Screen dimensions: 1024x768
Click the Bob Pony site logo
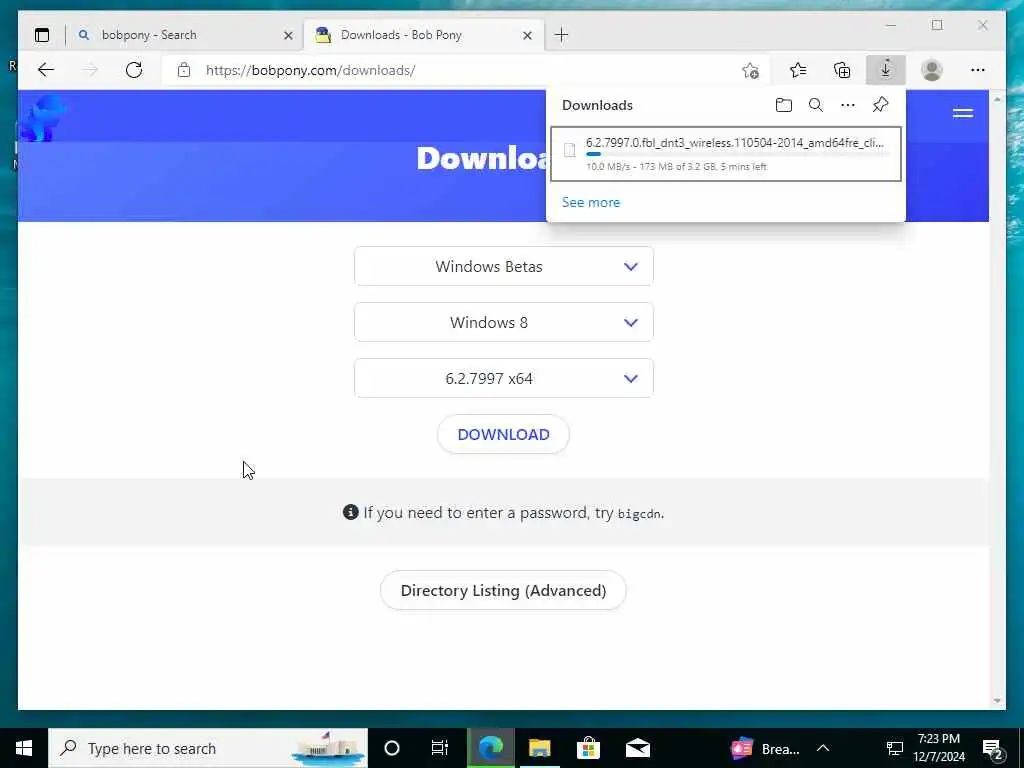42,119
